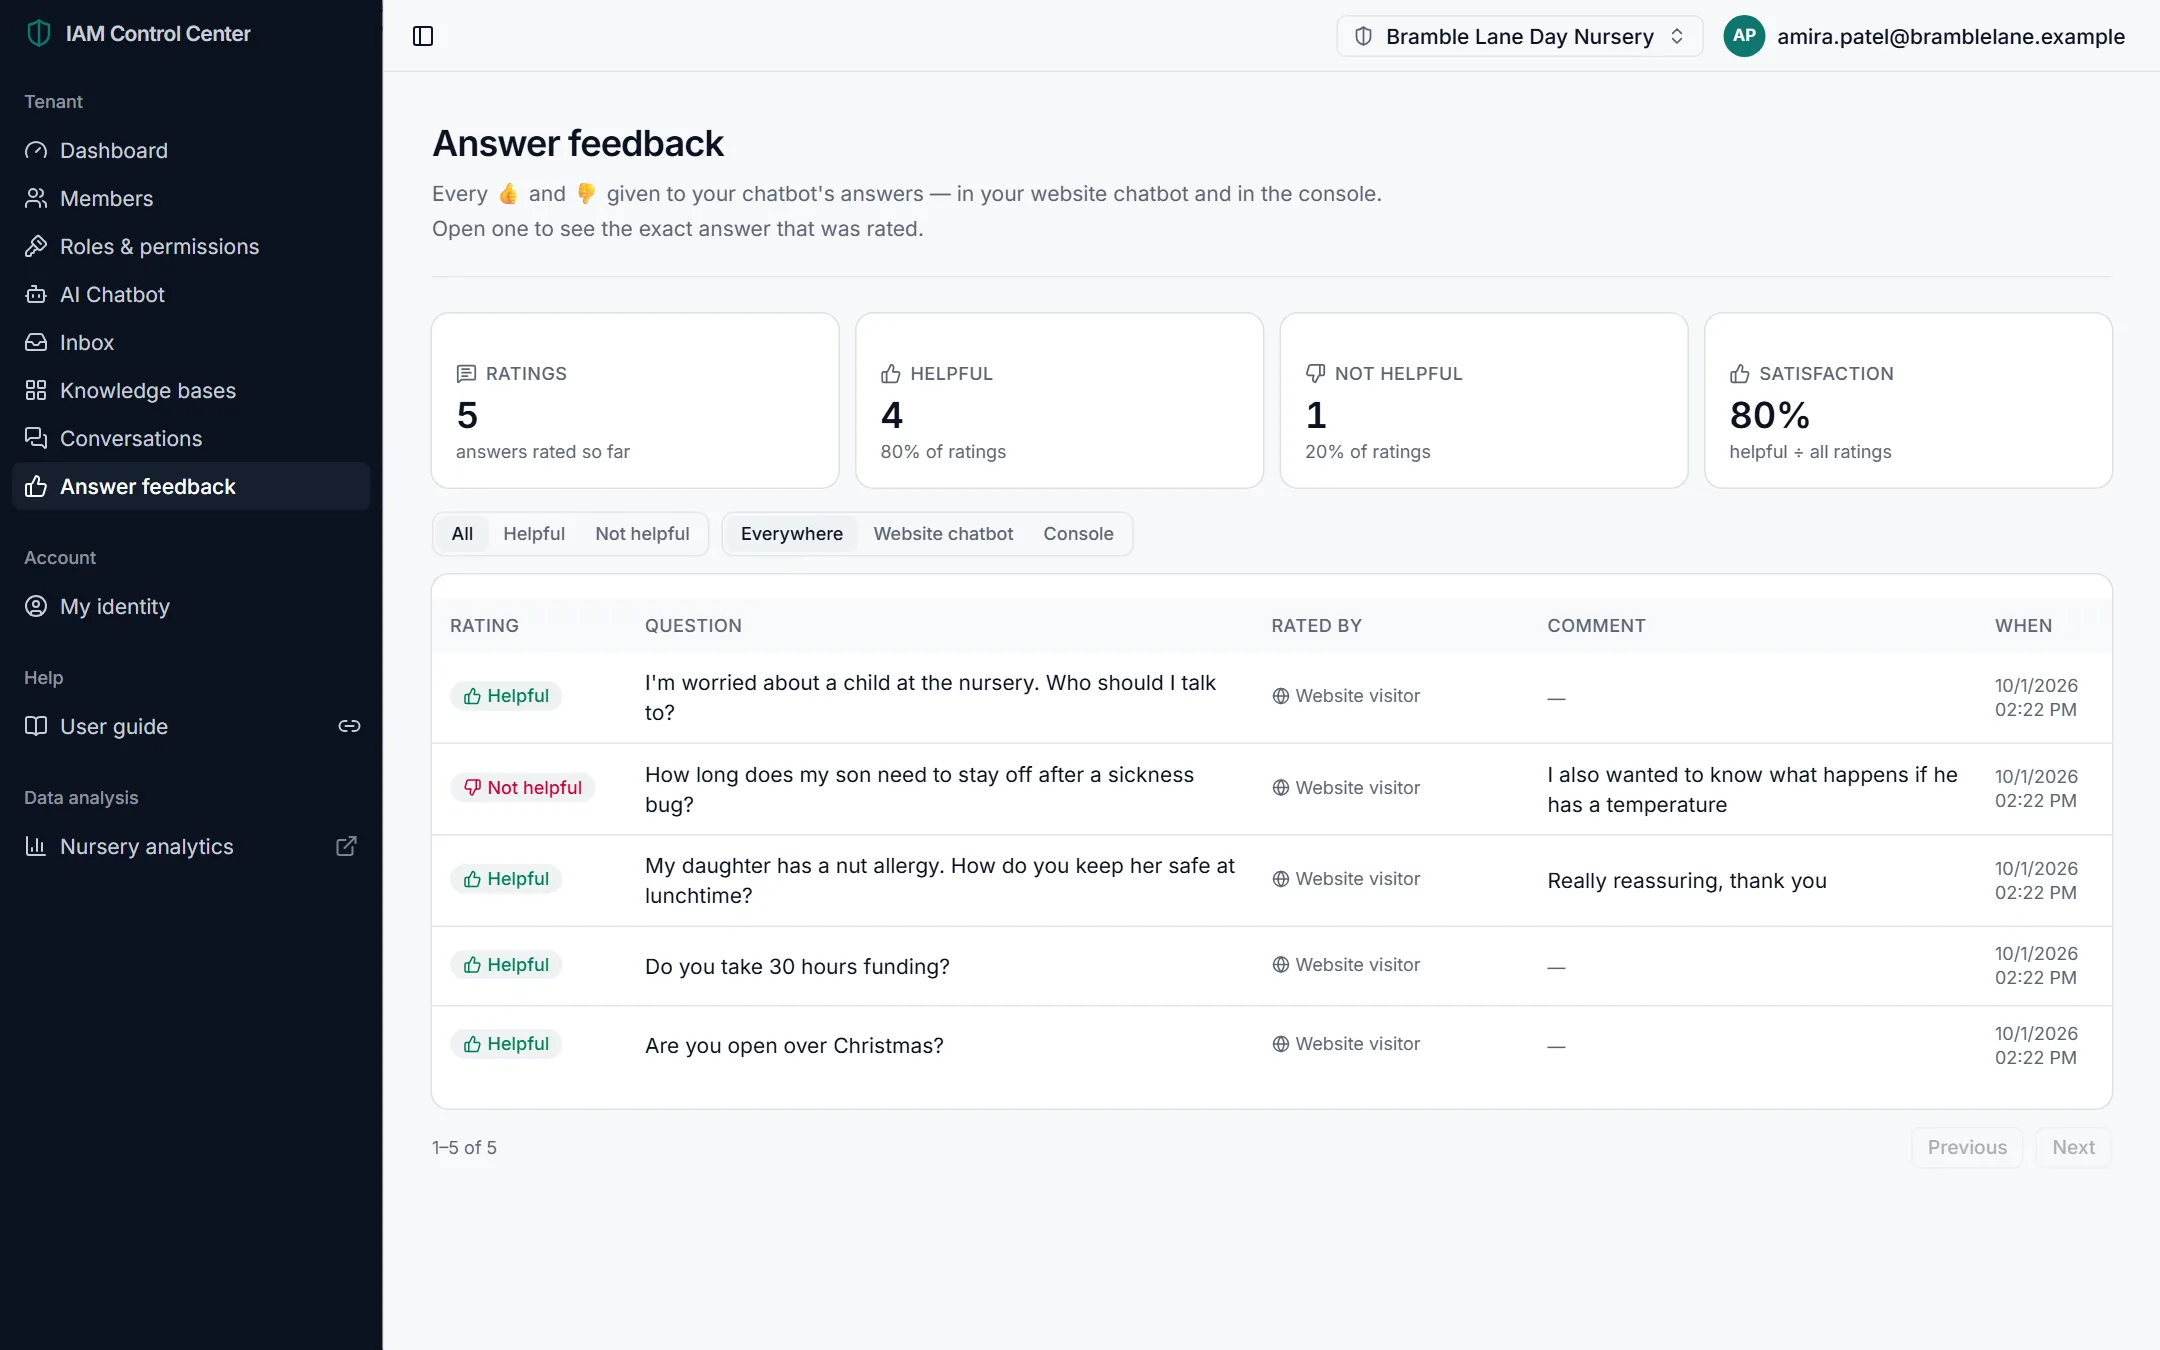
Task: Click the Next page button
Action: (2073, 1147)
